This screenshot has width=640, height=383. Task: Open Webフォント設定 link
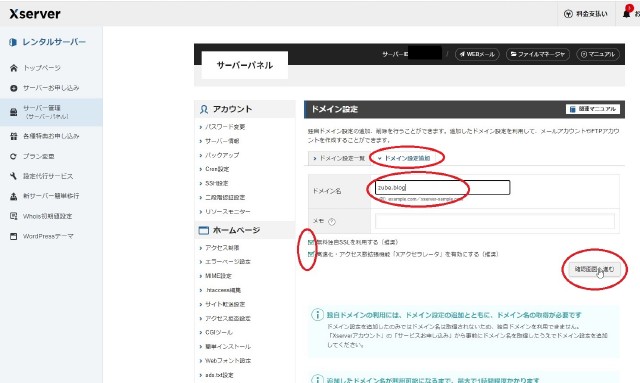click(228, 361)
